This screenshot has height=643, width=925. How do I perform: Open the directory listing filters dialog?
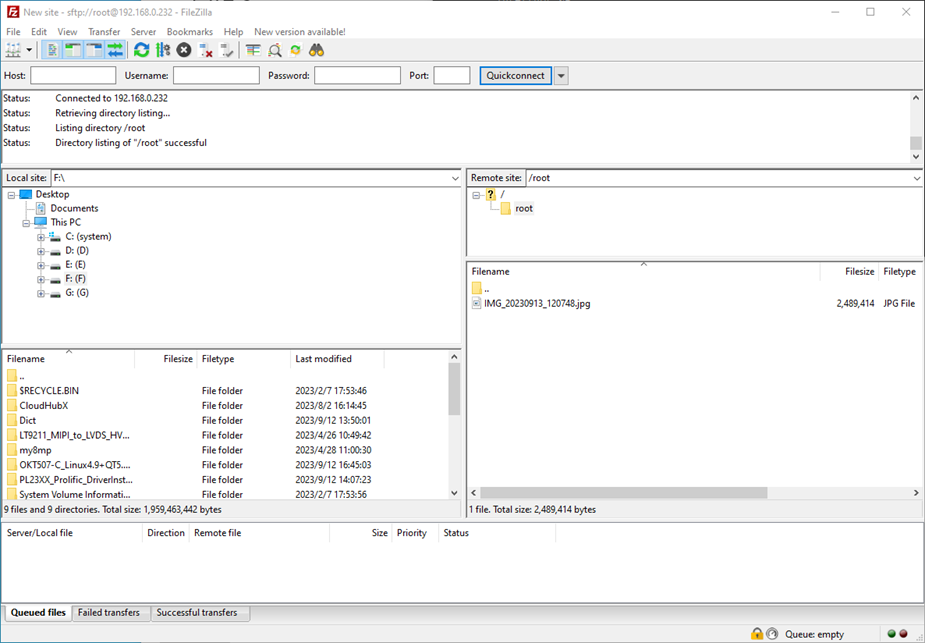tap(253, 50)
